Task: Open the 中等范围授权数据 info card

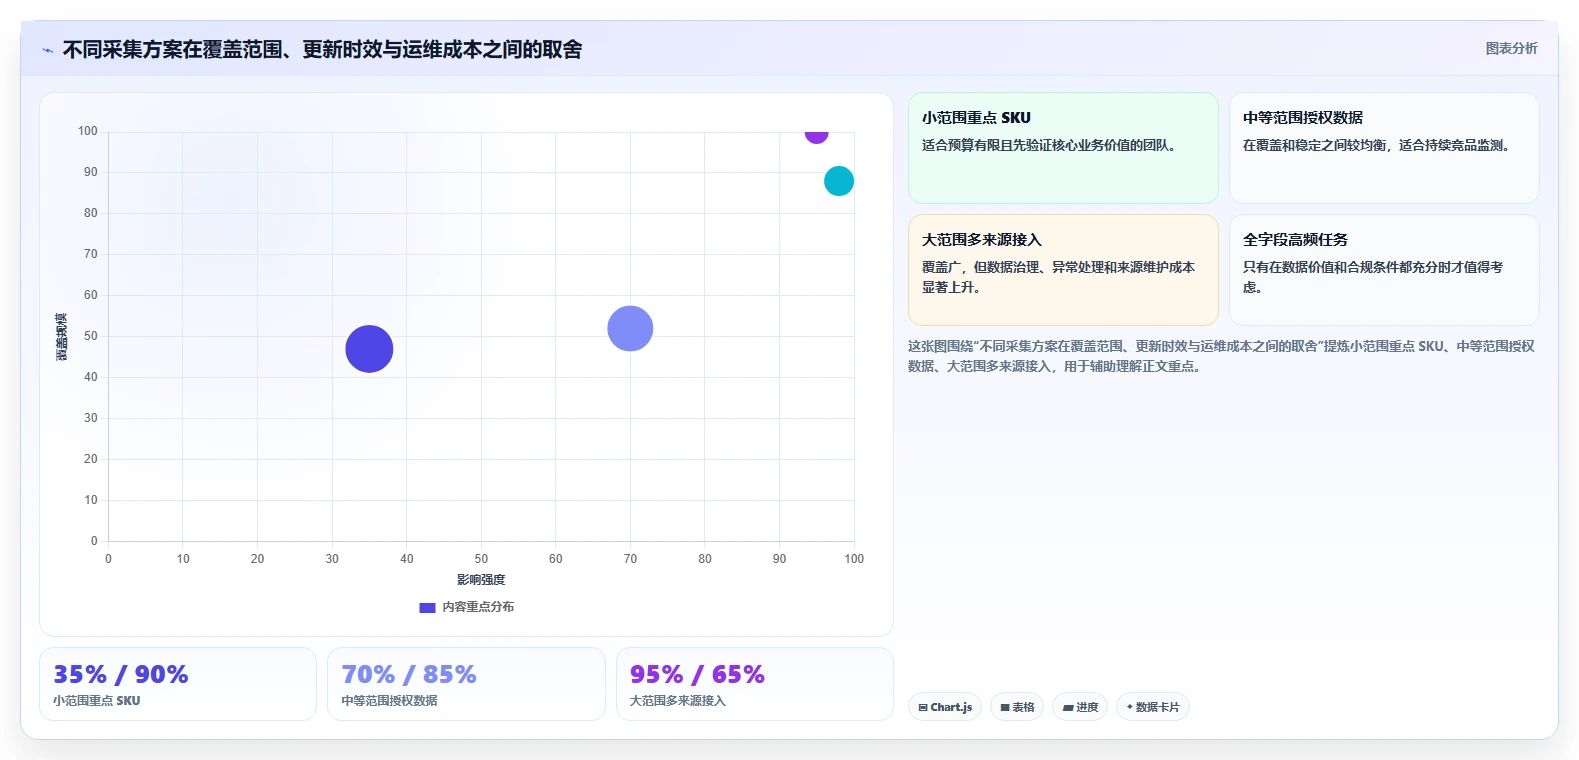Action: click(x=1384, y=148)
